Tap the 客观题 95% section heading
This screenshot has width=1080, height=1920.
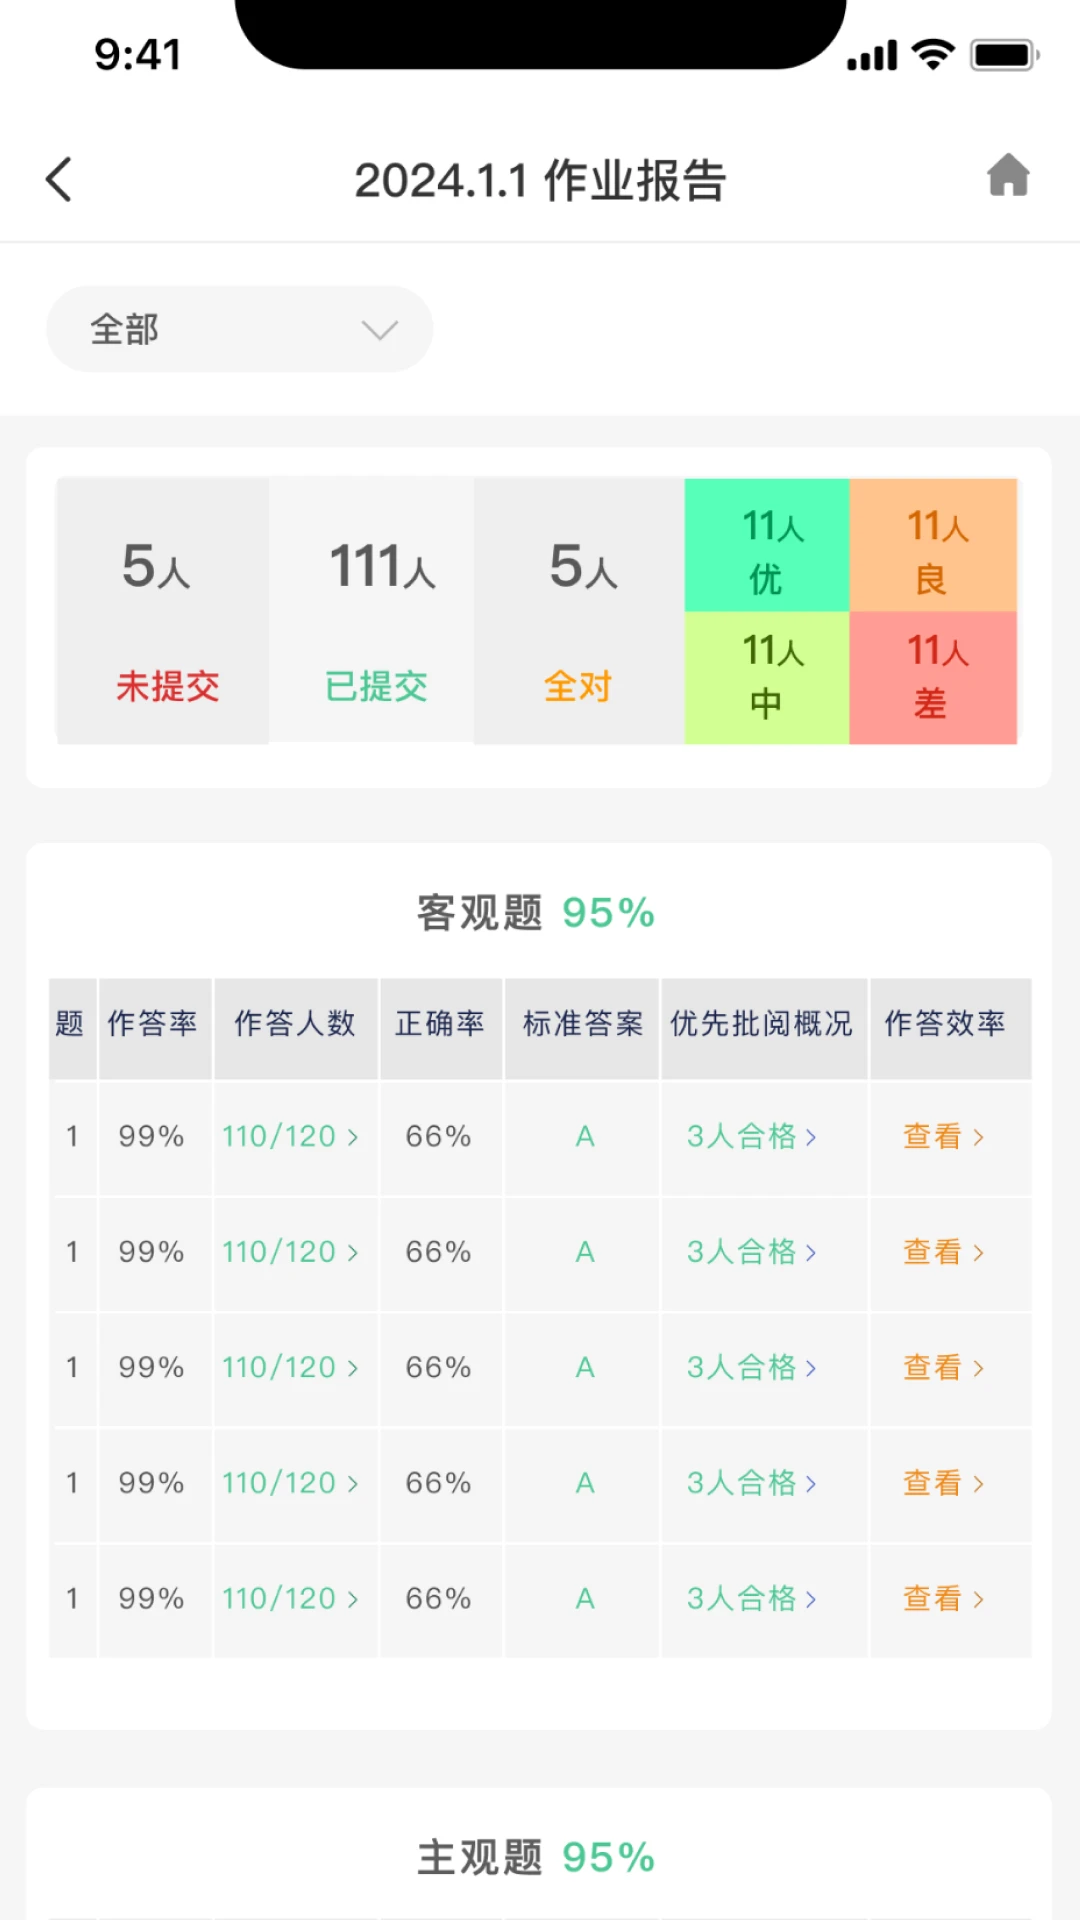pos(536,913)
